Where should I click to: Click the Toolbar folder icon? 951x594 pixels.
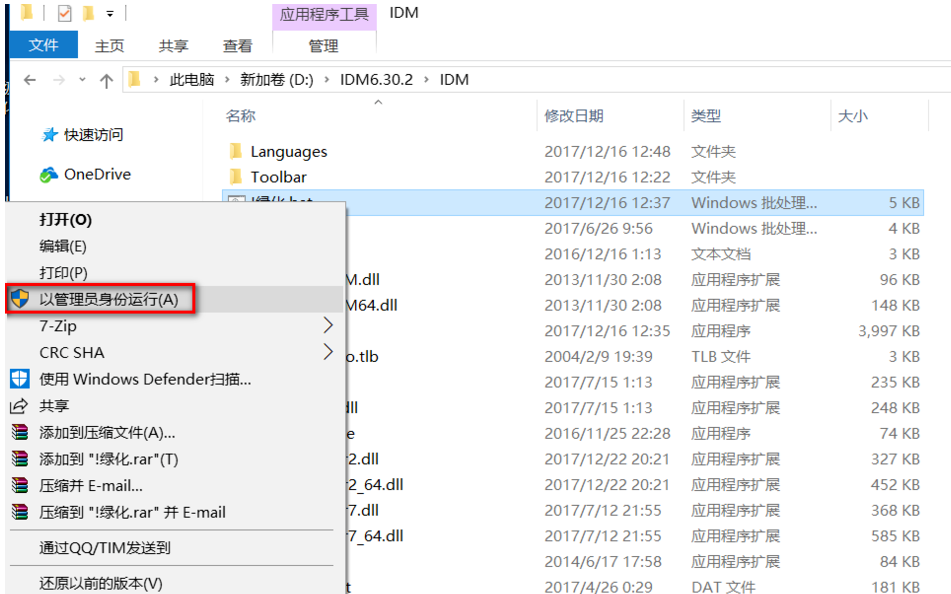[x=236, y=177]
